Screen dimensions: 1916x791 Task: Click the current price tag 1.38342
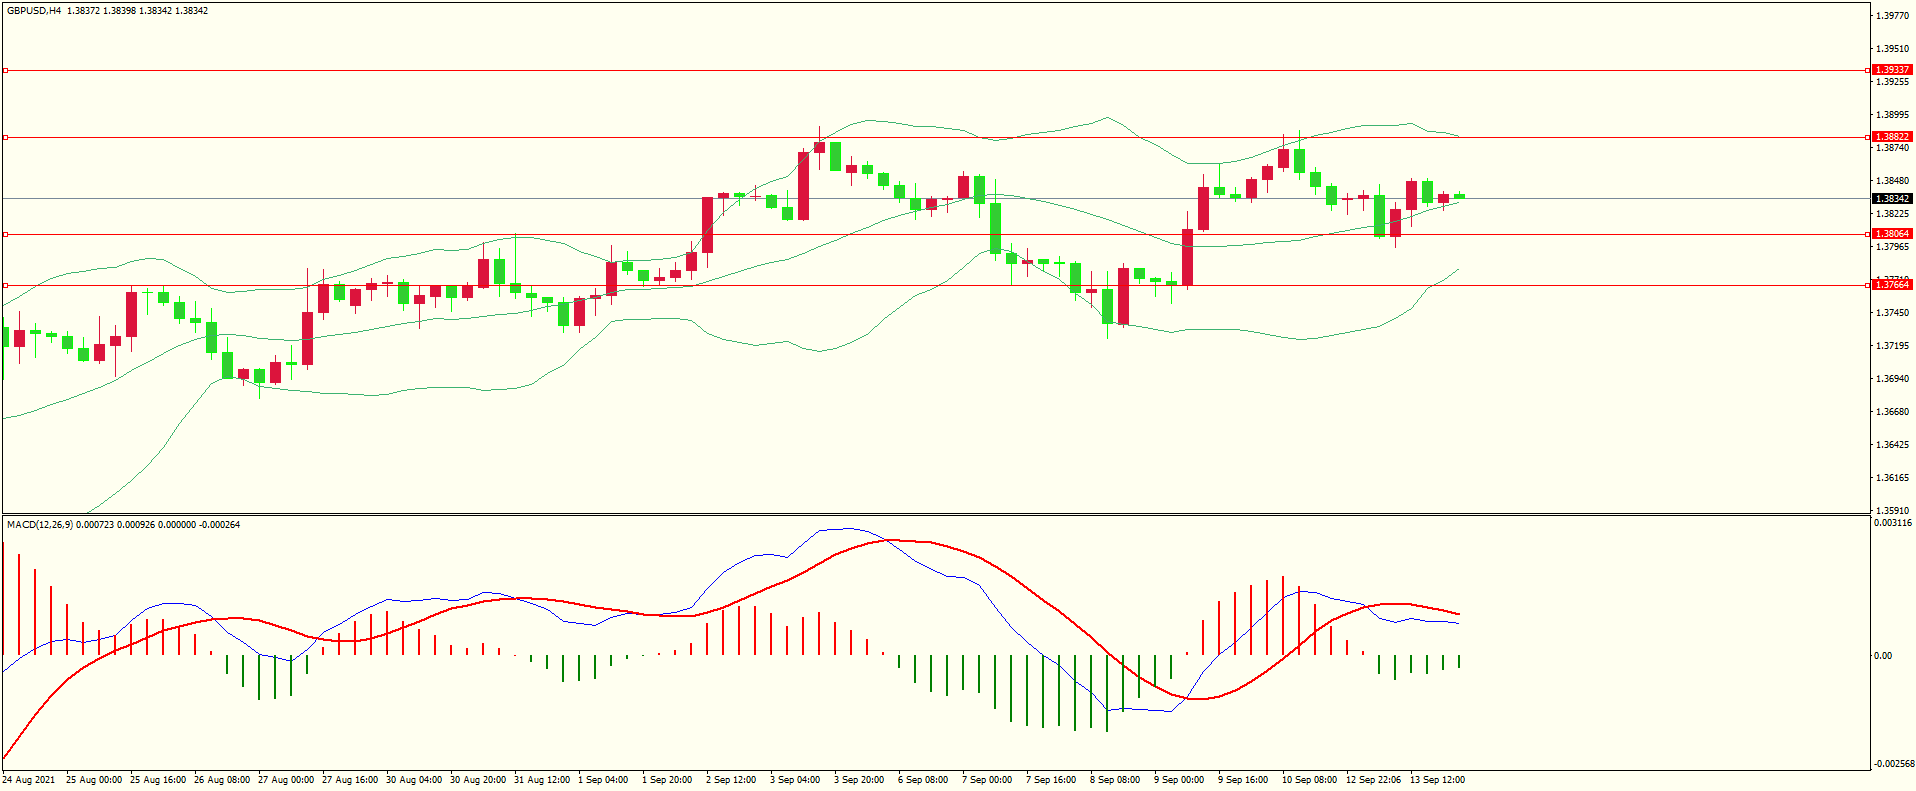[x=1891, y=198]
